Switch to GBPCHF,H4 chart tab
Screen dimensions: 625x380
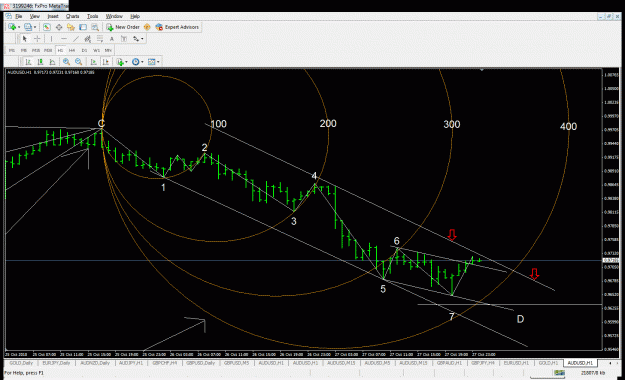(x=166, y=363)
